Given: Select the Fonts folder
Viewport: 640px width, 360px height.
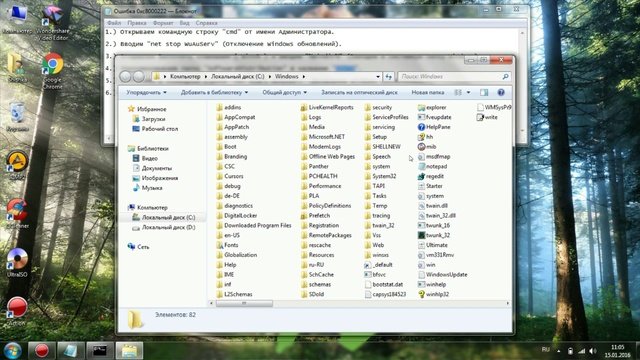Looking at the screenshot, I should 227,245.
